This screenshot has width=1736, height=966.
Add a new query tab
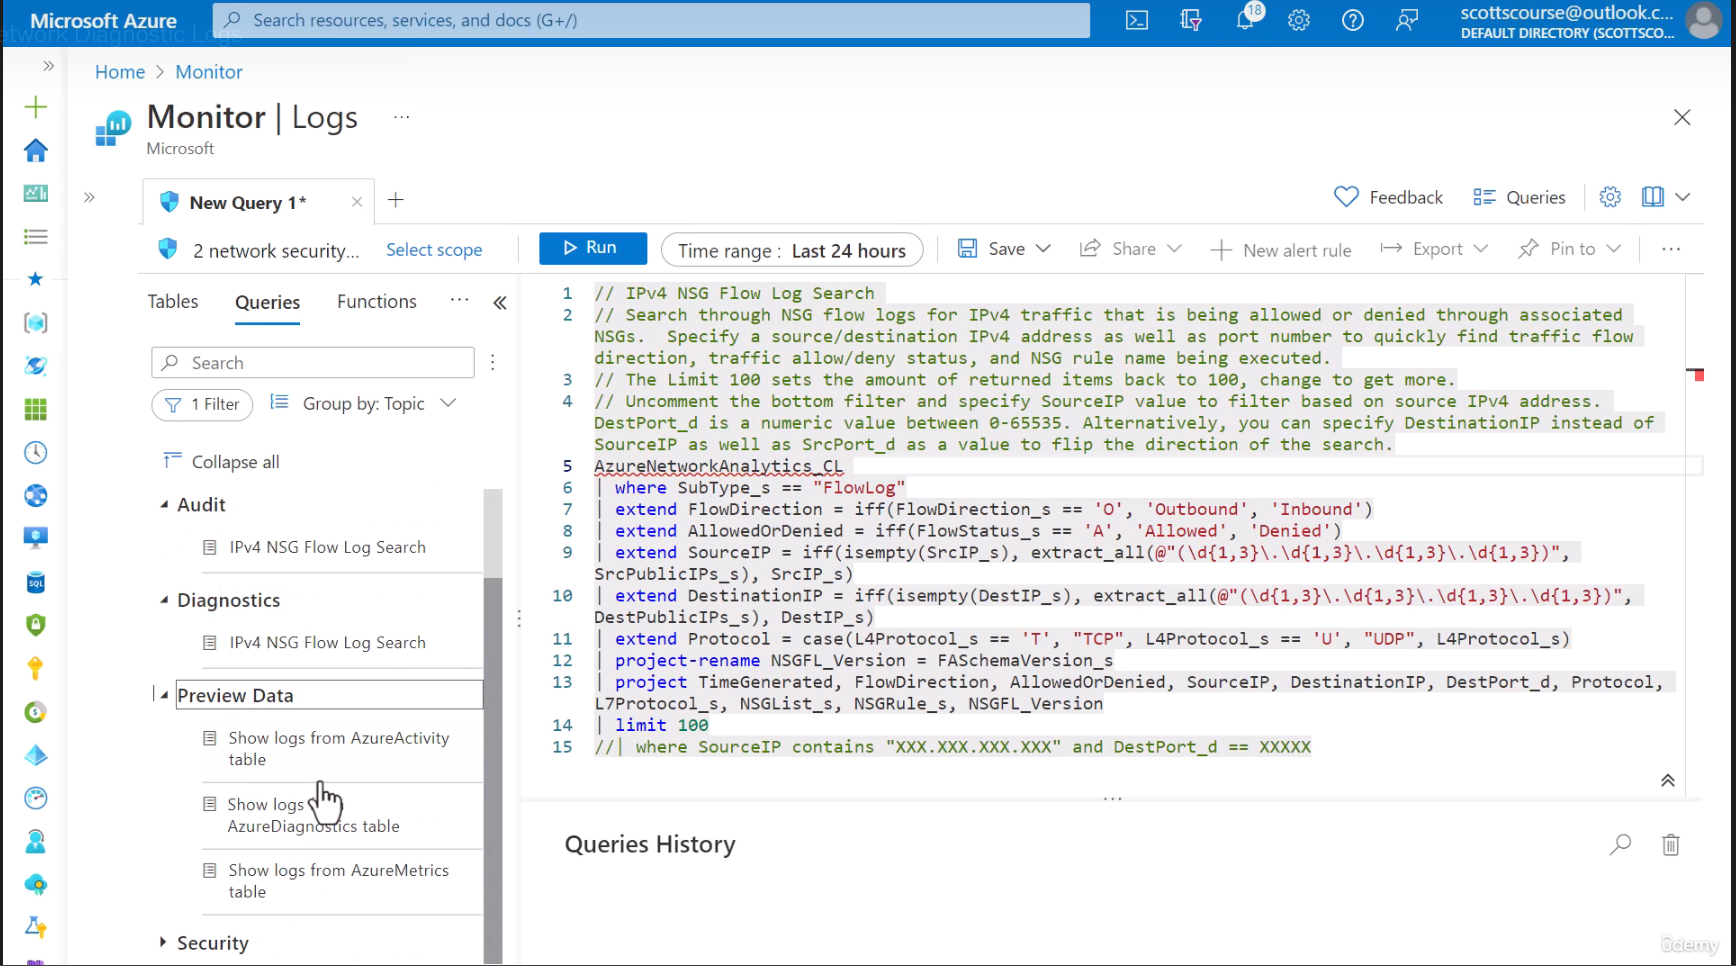point(396,200)
